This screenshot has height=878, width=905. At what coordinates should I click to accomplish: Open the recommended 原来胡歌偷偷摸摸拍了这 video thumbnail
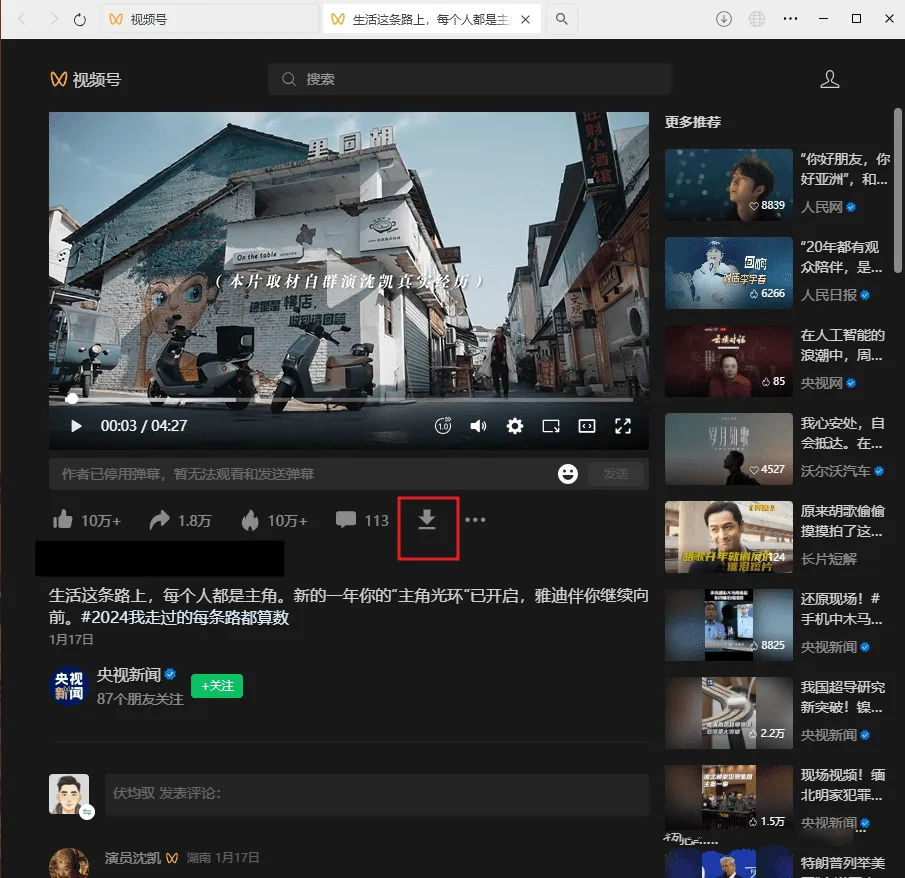pyautogui.click(x=728, y=537)
